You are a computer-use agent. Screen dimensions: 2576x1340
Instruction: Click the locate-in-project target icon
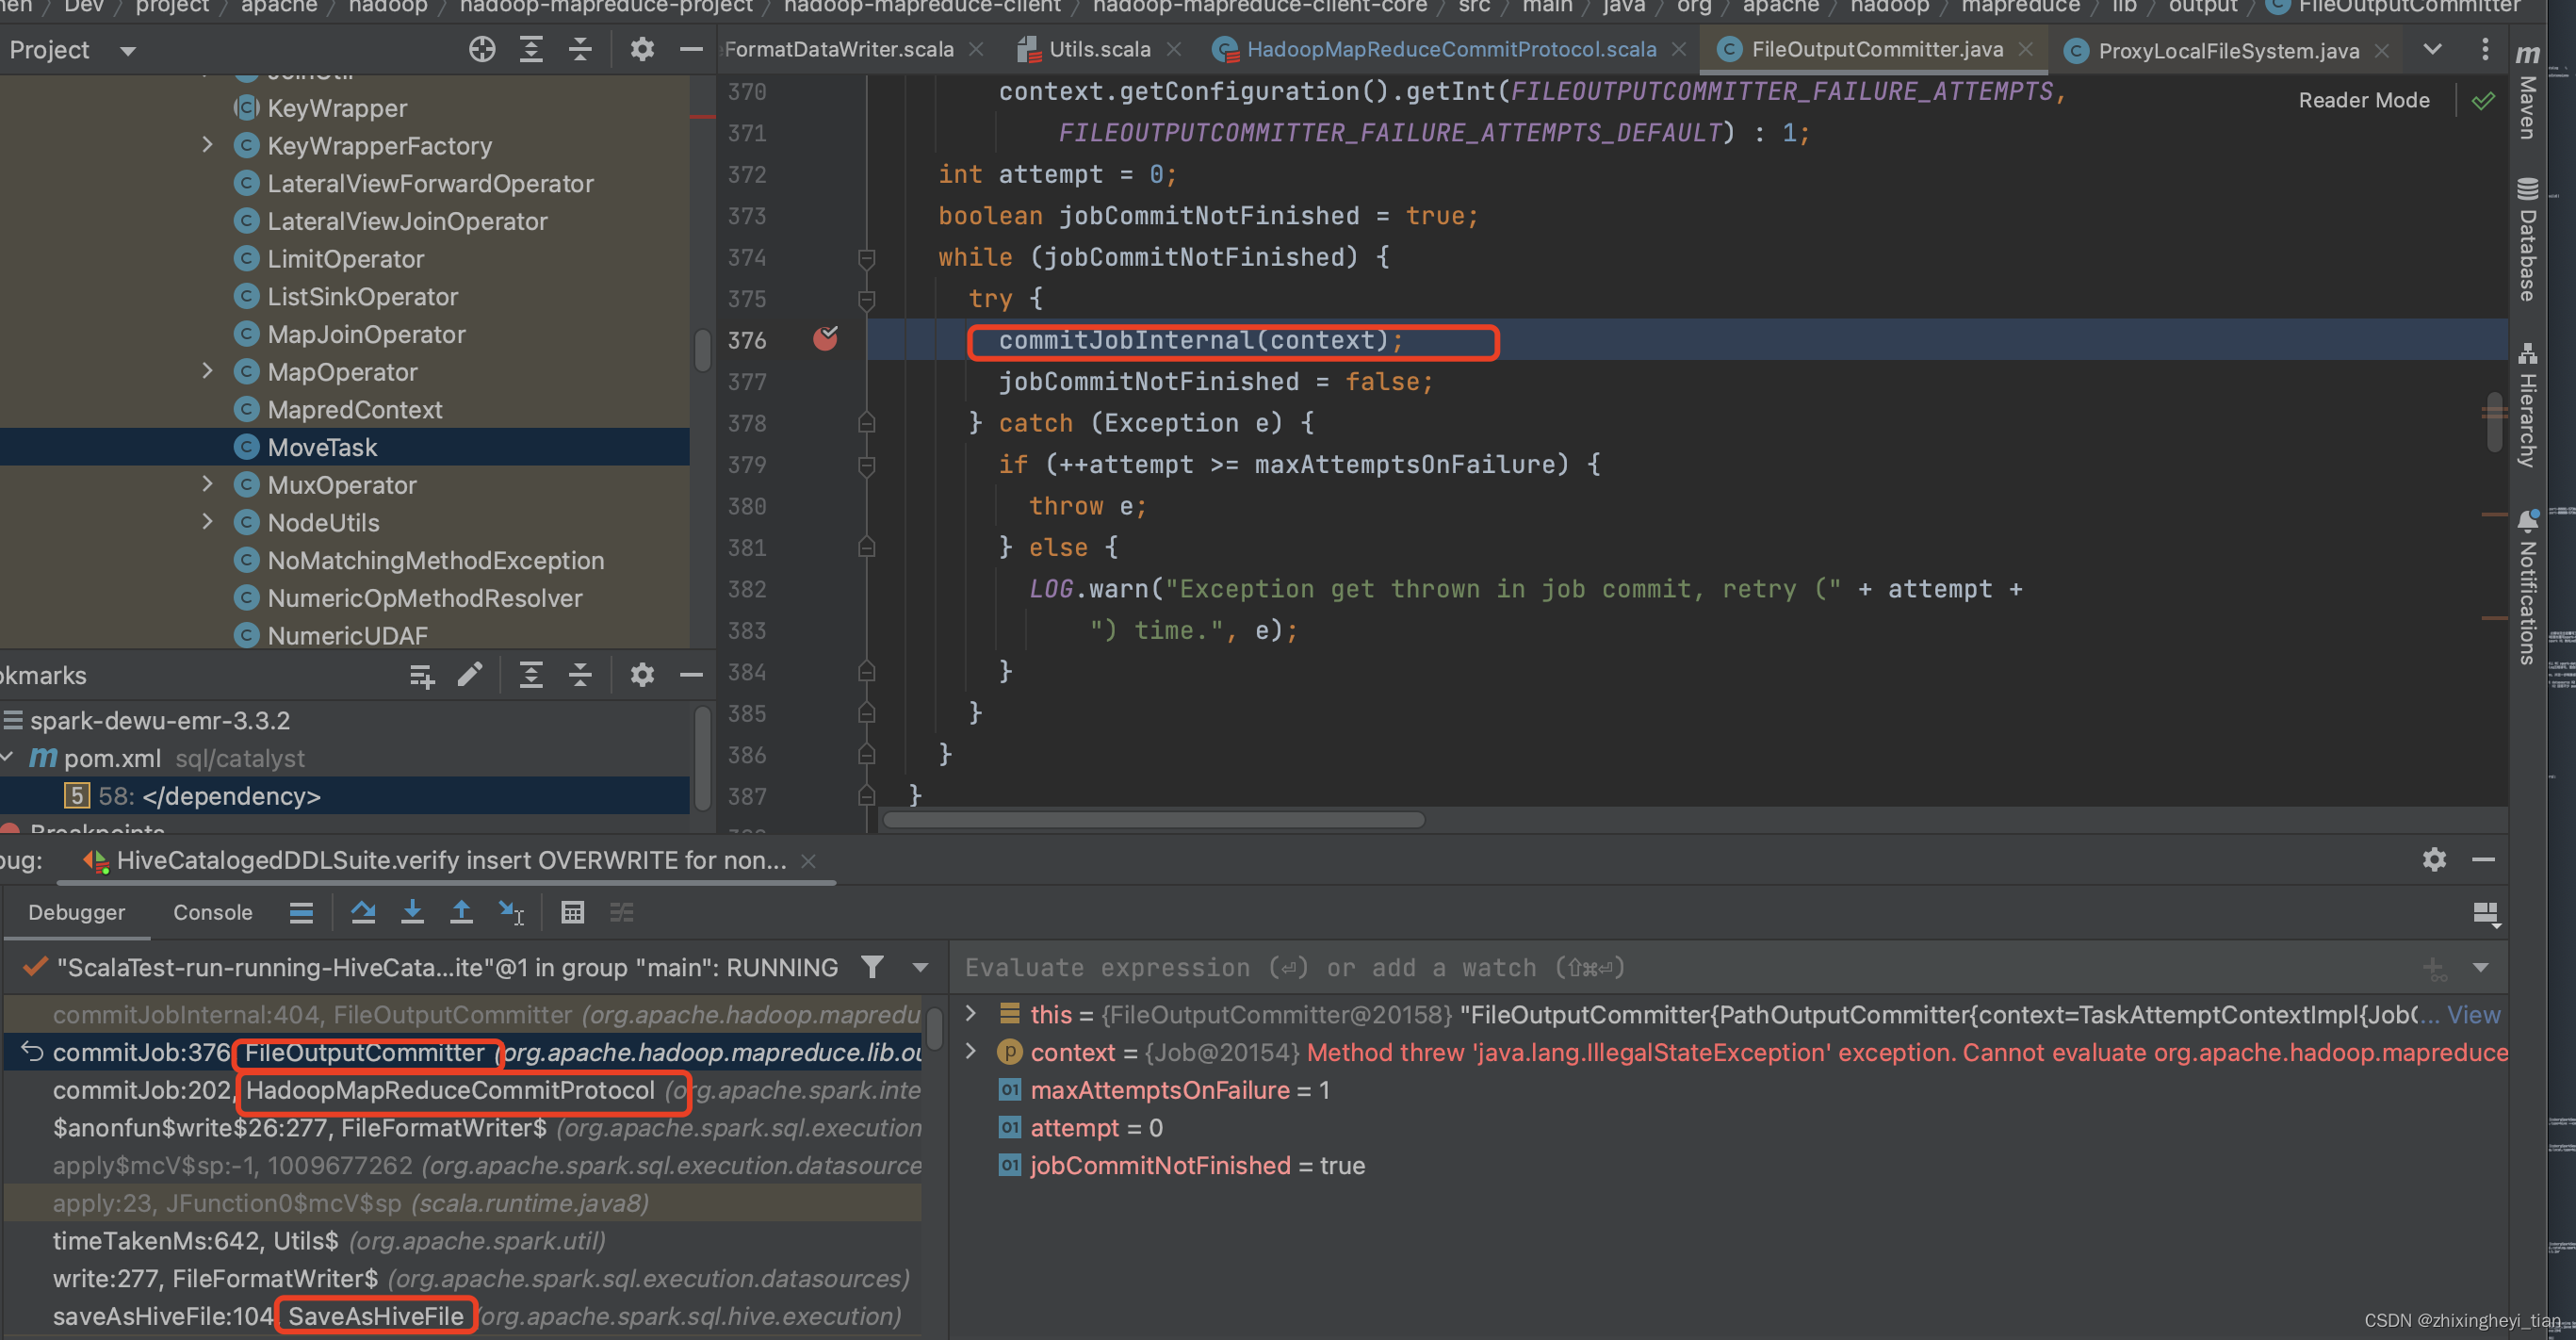[x=482, y=49]
